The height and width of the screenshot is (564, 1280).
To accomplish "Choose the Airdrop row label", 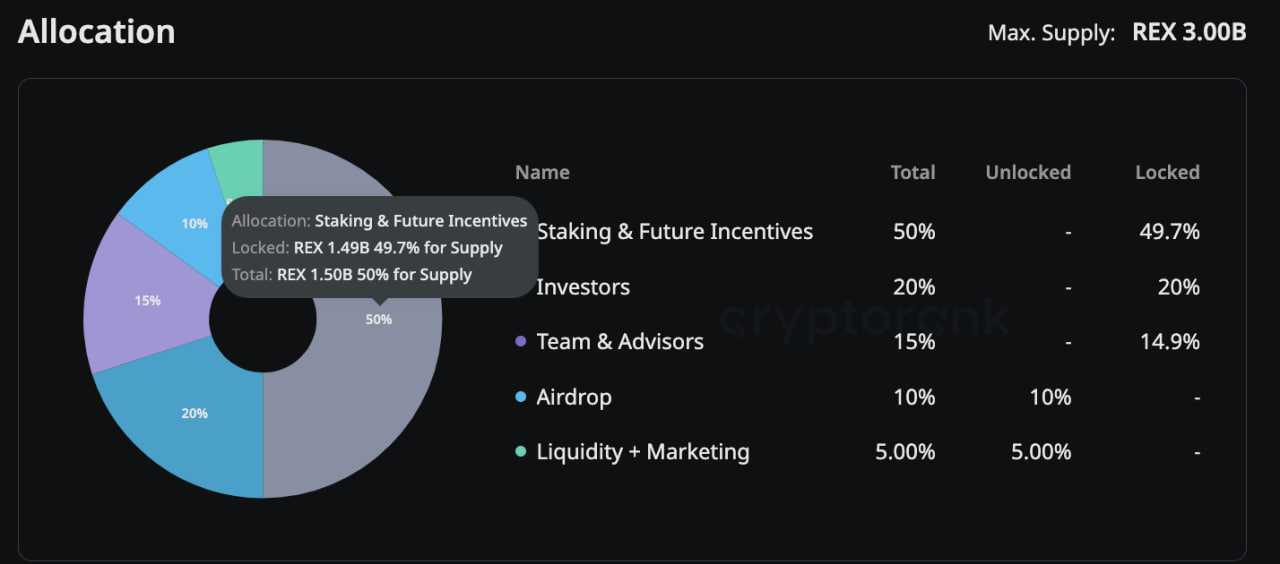I will click(x=574, y=397).
